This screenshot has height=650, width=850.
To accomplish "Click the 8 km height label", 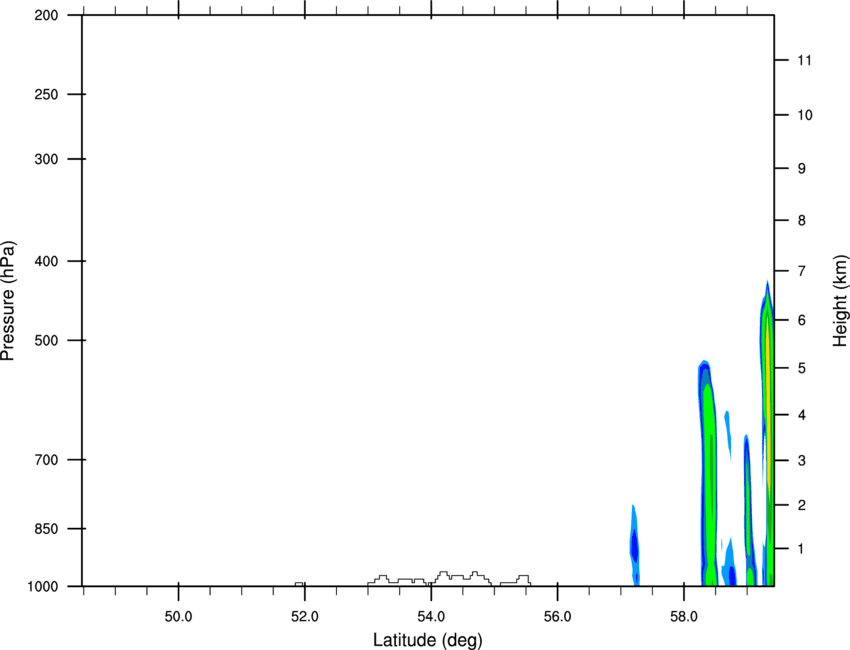I will (802, 220).
